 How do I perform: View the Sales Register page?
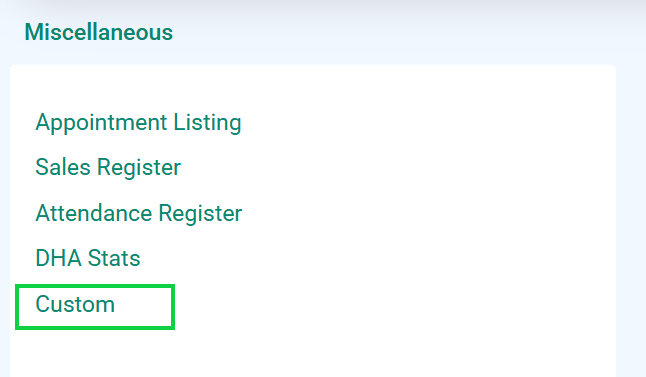(x=108, y=167)
